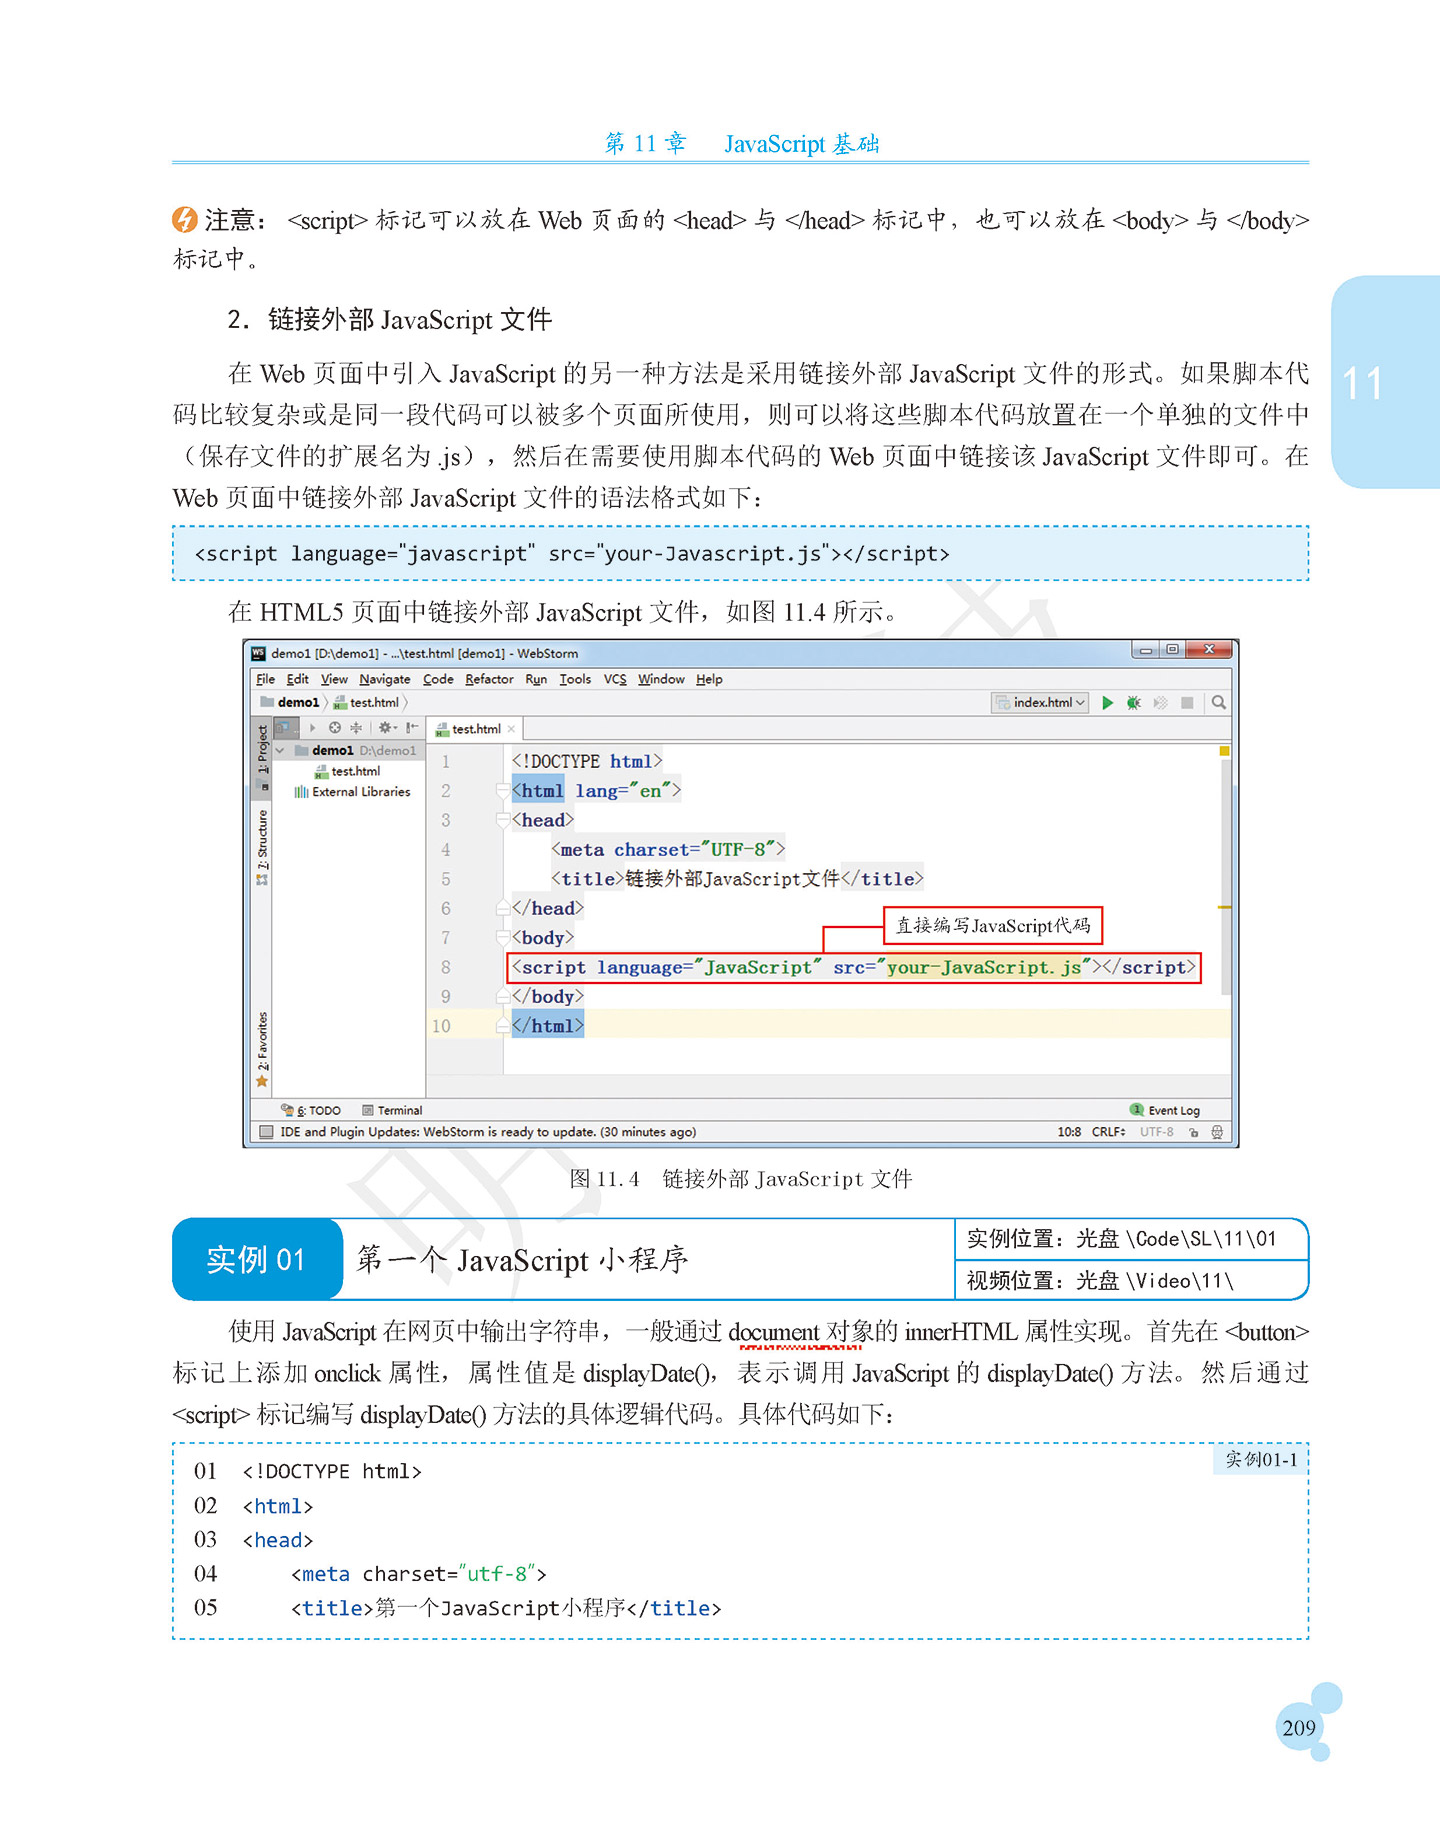
Task: Click the gray stop square button
Action: 1187,703
